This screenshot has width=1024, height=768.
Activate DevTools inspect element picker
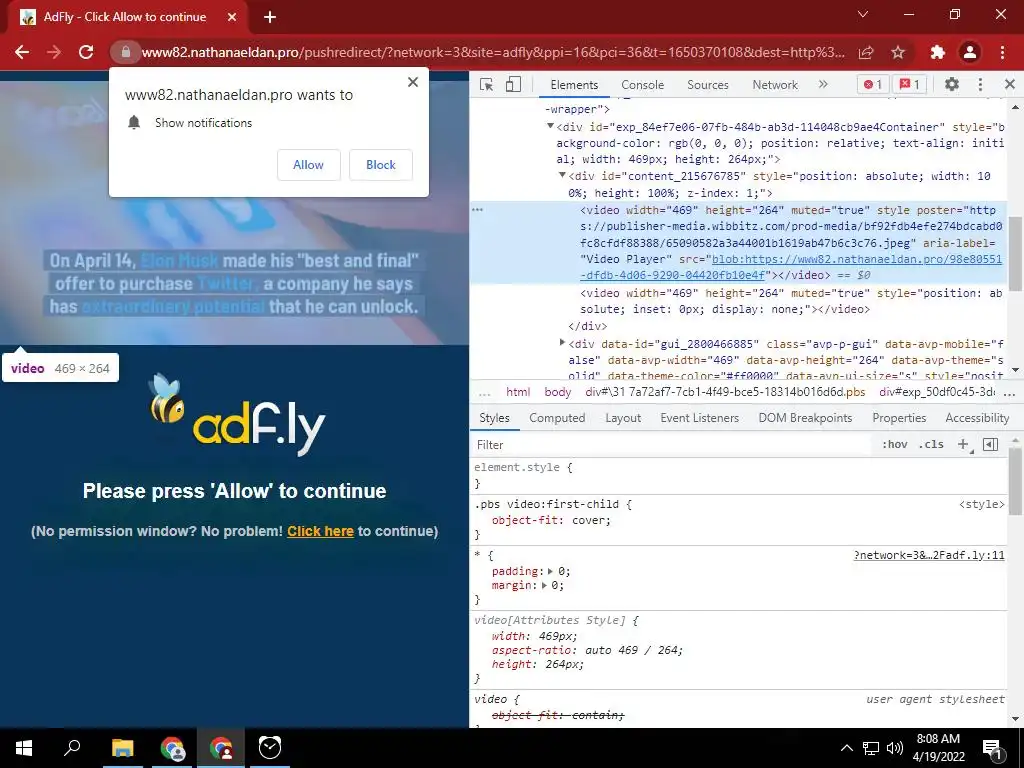[487, 84]
